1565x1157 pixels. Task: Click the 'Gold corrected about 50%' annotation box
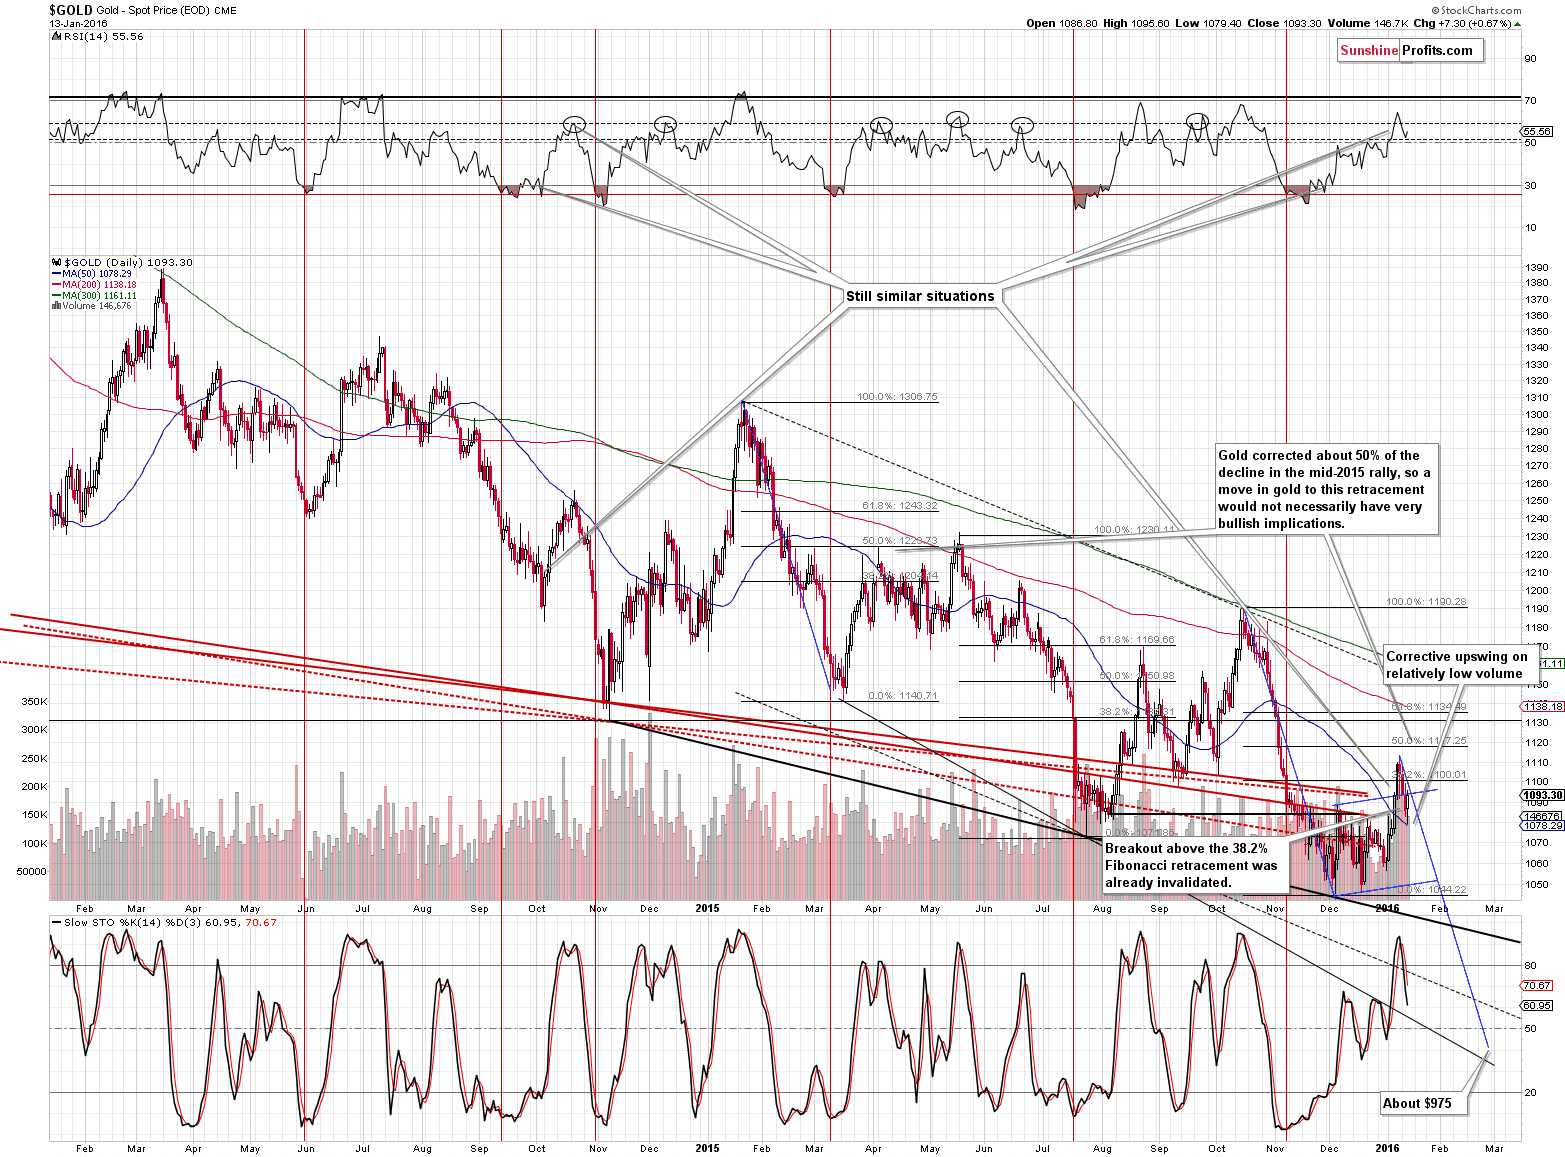(x=1326, y=489)
